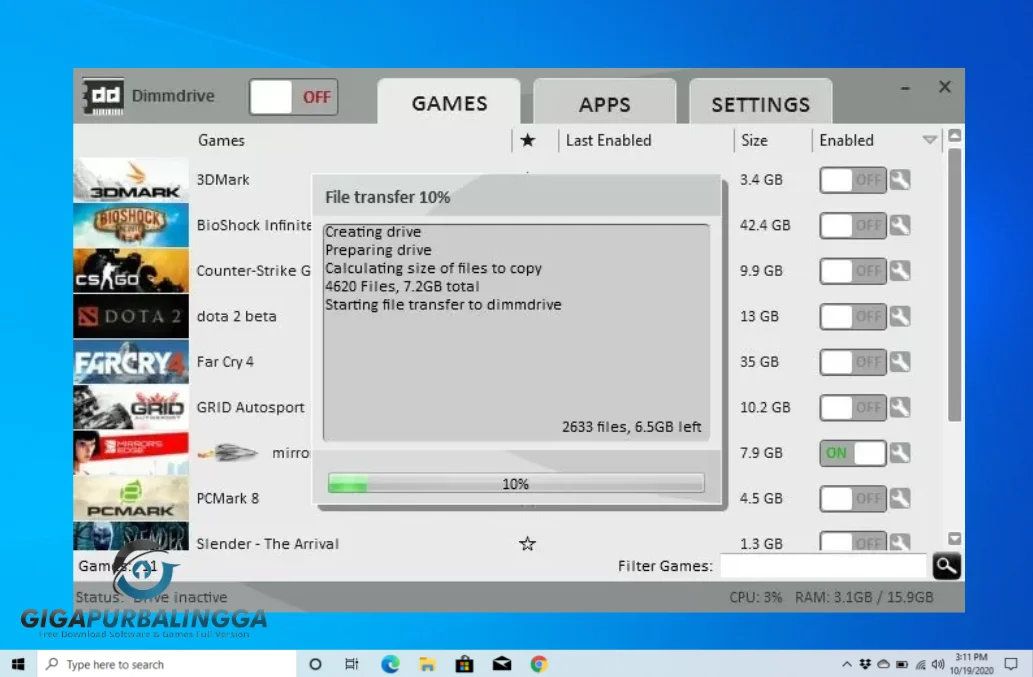Enable the GRID Autosport toggle
This screenshot has height=677, width=1033.
tap(852, 407)
